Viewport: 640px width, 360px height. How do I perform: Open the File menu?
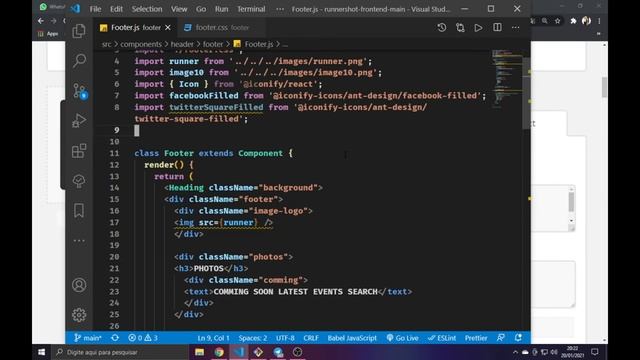point(95,9)
